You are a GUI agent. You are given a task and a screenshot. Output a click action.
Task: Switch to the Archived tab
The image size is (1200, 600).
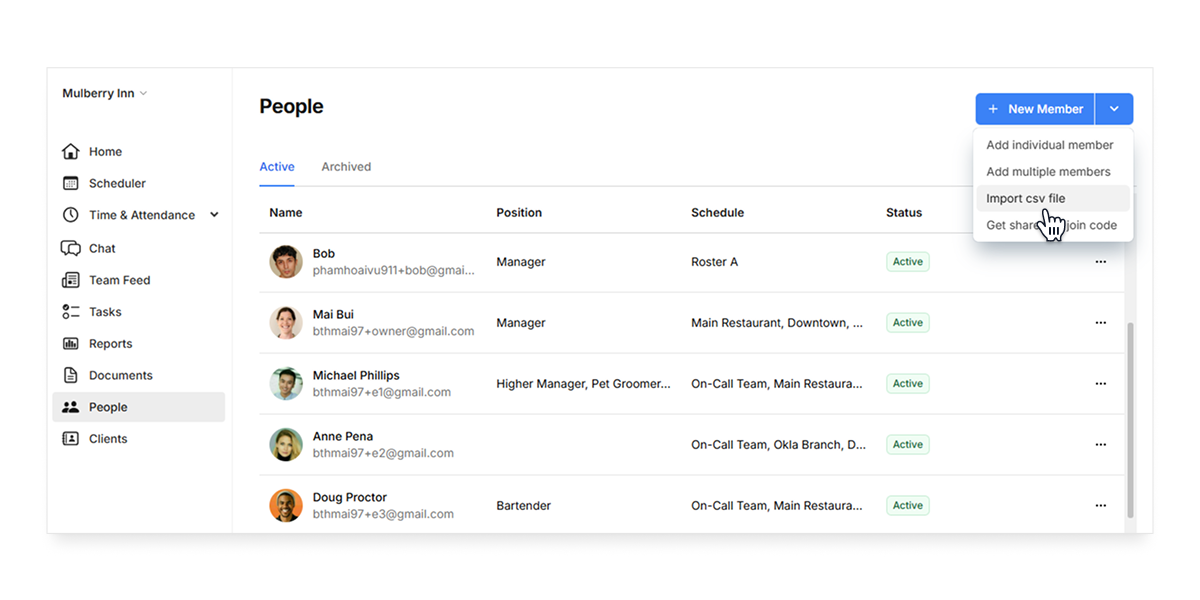346,166
